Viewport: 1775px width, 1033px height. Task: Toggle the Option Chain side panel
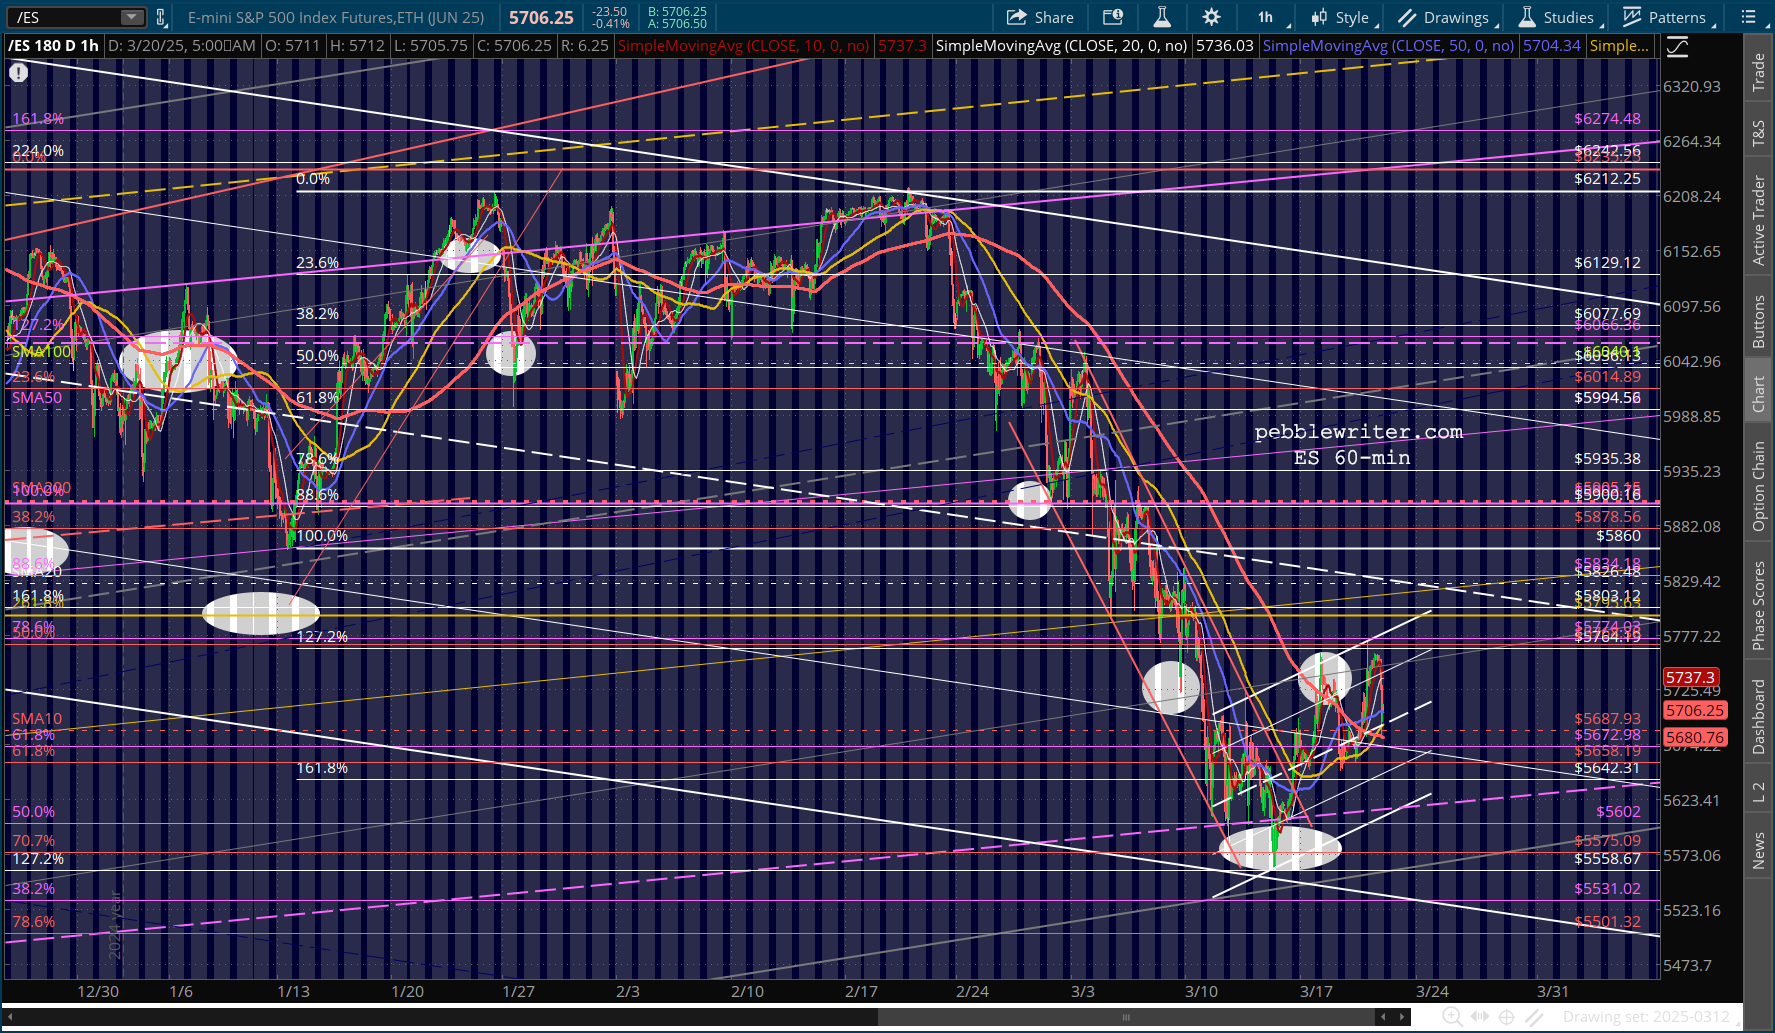pos(1758,486)
